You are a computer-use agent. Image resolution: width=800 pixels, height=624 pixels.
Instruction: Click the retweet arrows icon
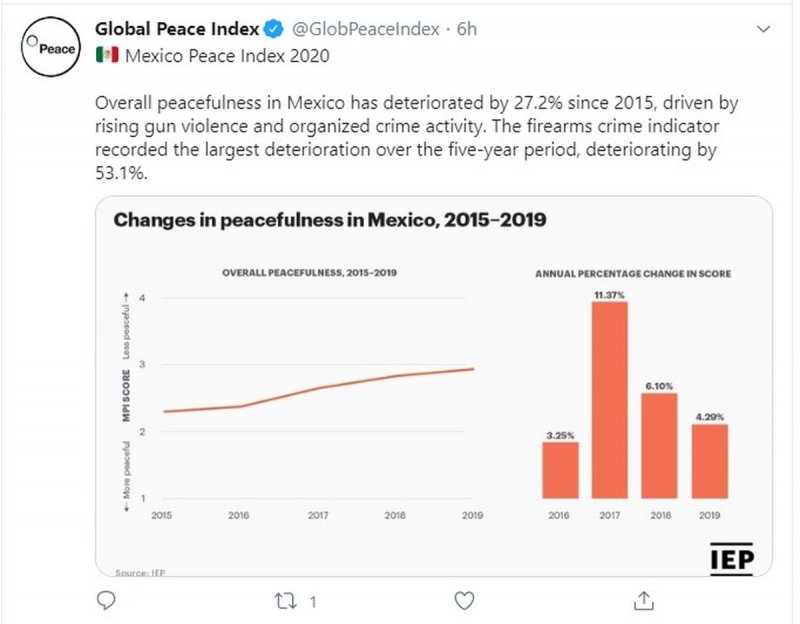[x=284, y=600]
